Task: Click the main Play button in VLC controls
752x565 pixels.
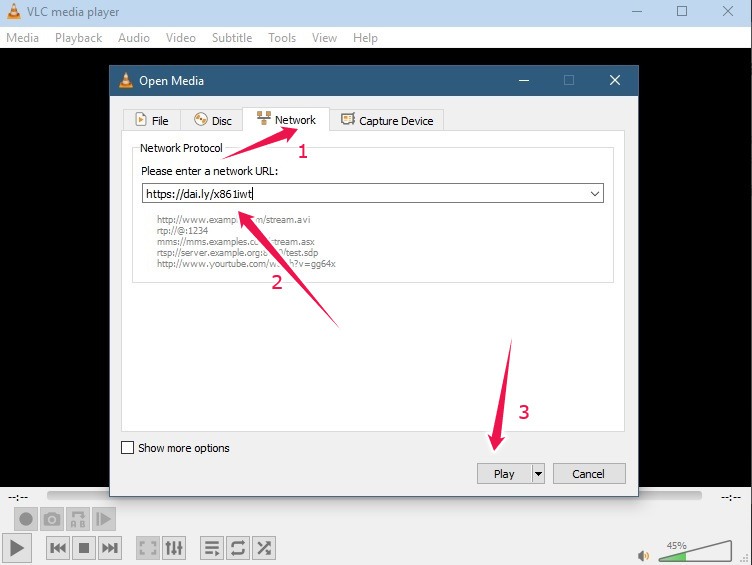Action: (x=17, y=548)
